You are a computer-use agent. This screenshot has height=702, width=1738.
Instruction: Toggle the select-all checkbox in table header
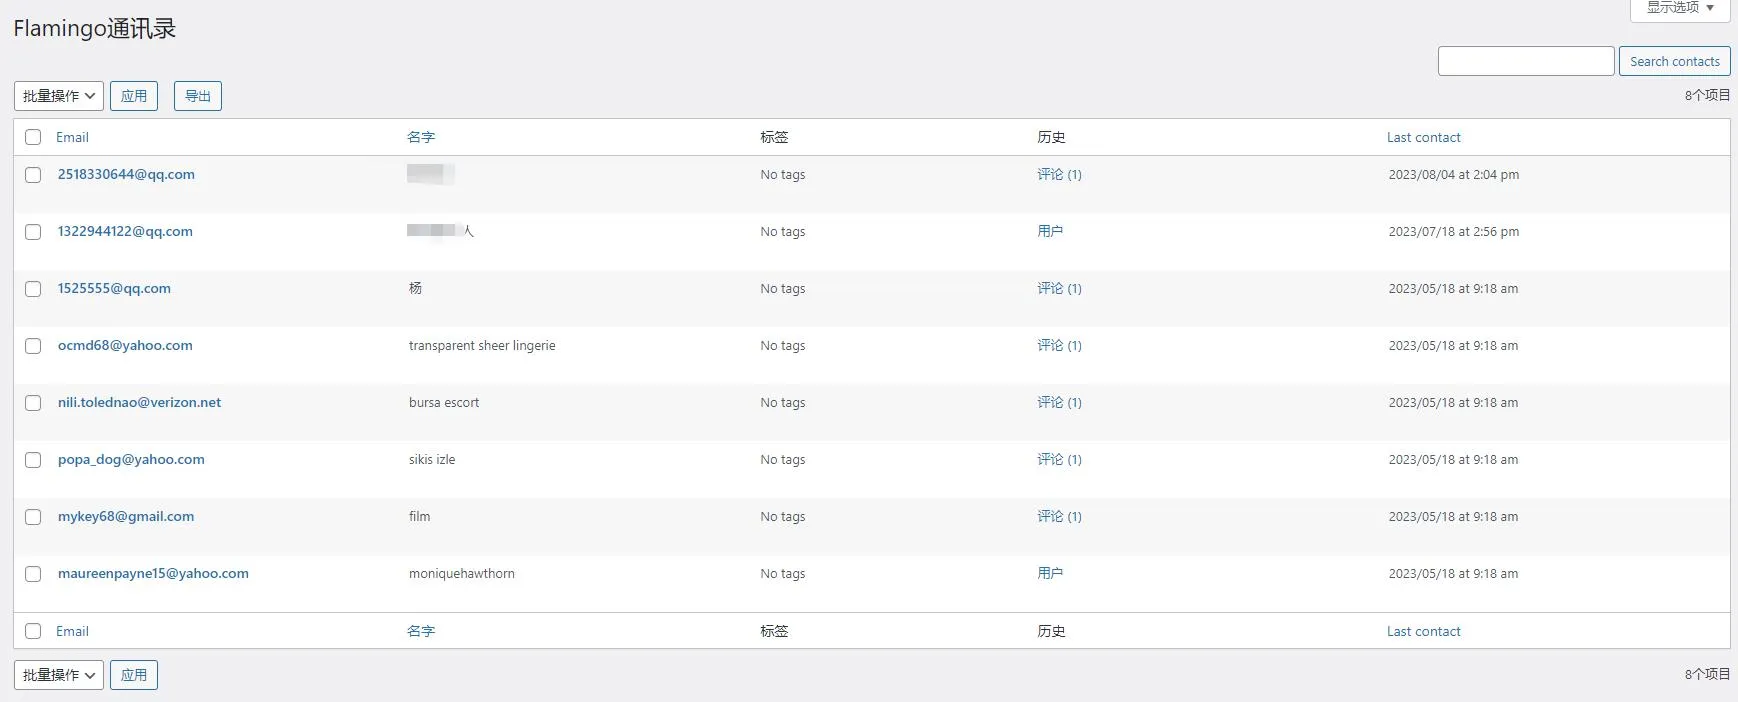tap(33, 137)
